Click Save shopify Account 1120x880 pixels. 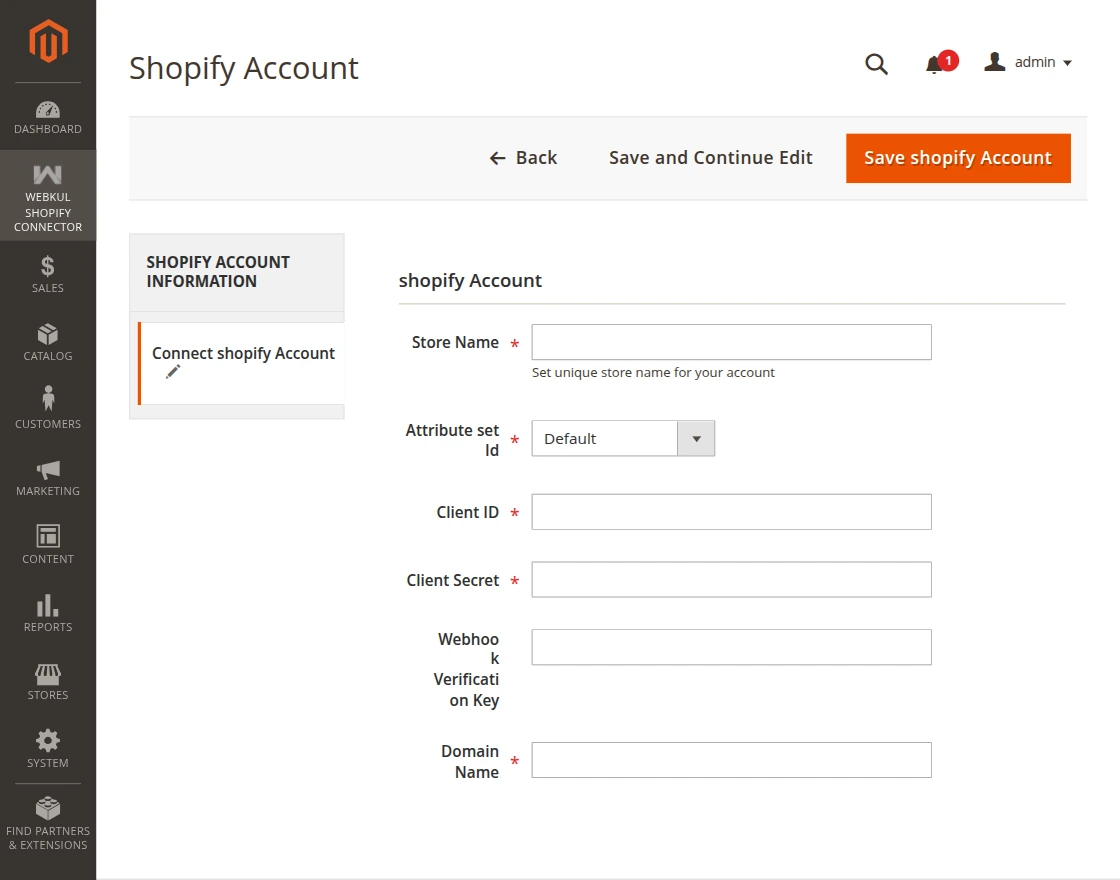(x=957, y=157)
